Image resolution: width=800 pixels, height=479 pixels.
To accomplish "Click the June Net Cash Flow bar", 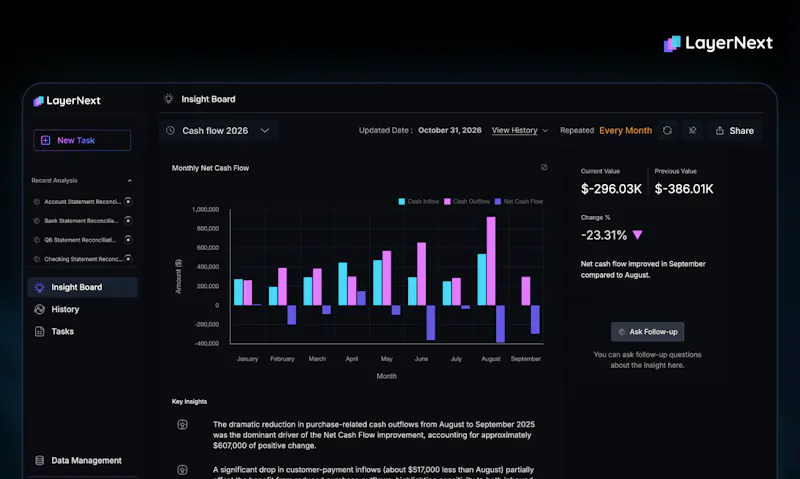I will point(431,322).
